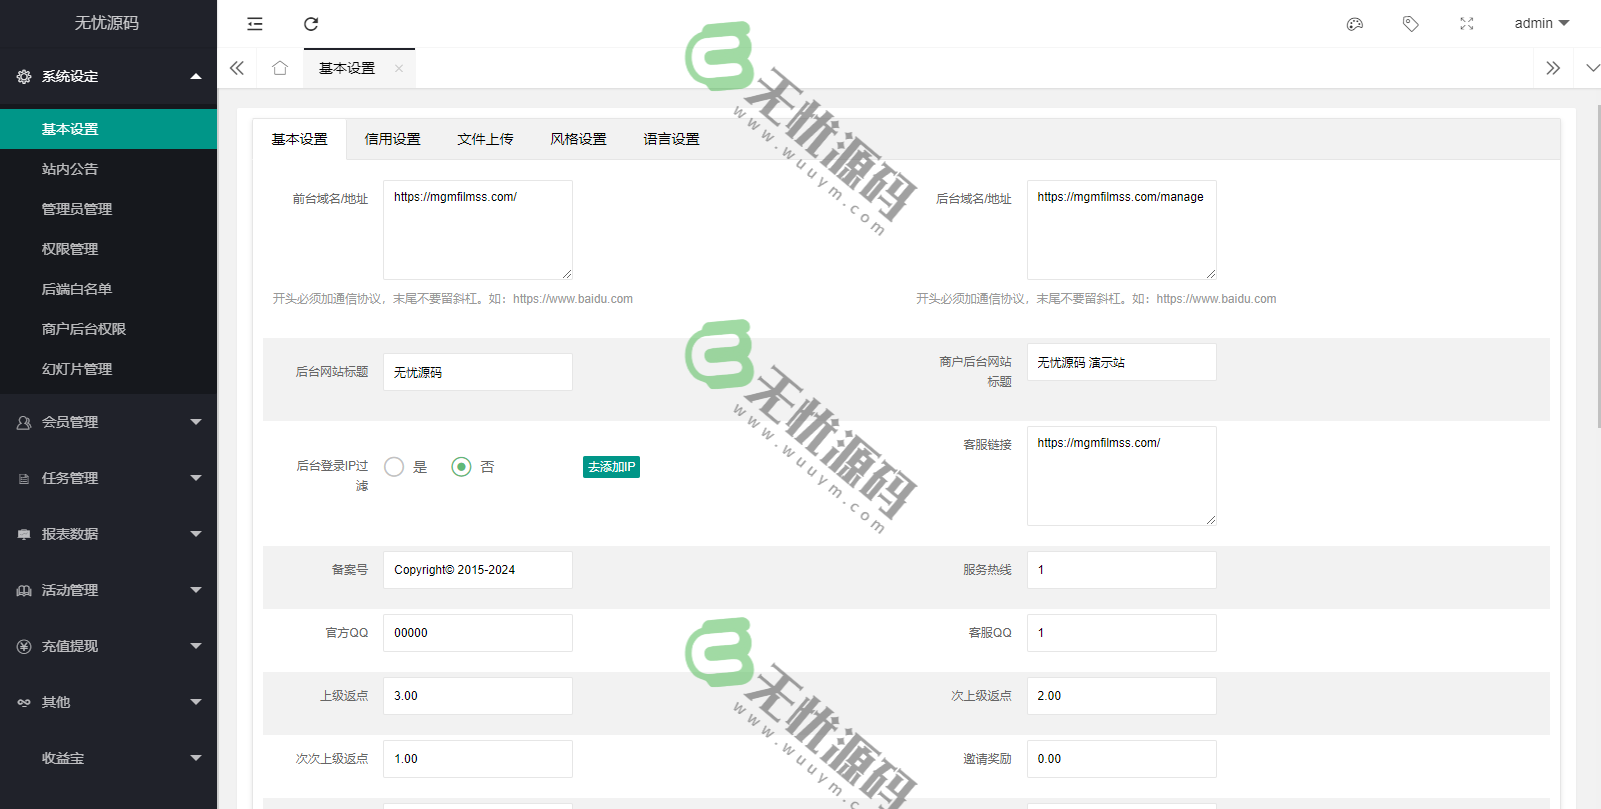This screenshot has height=809, width=1601.
Task: Switch to the 基本设置 settings tab
Action: point(300,139)
